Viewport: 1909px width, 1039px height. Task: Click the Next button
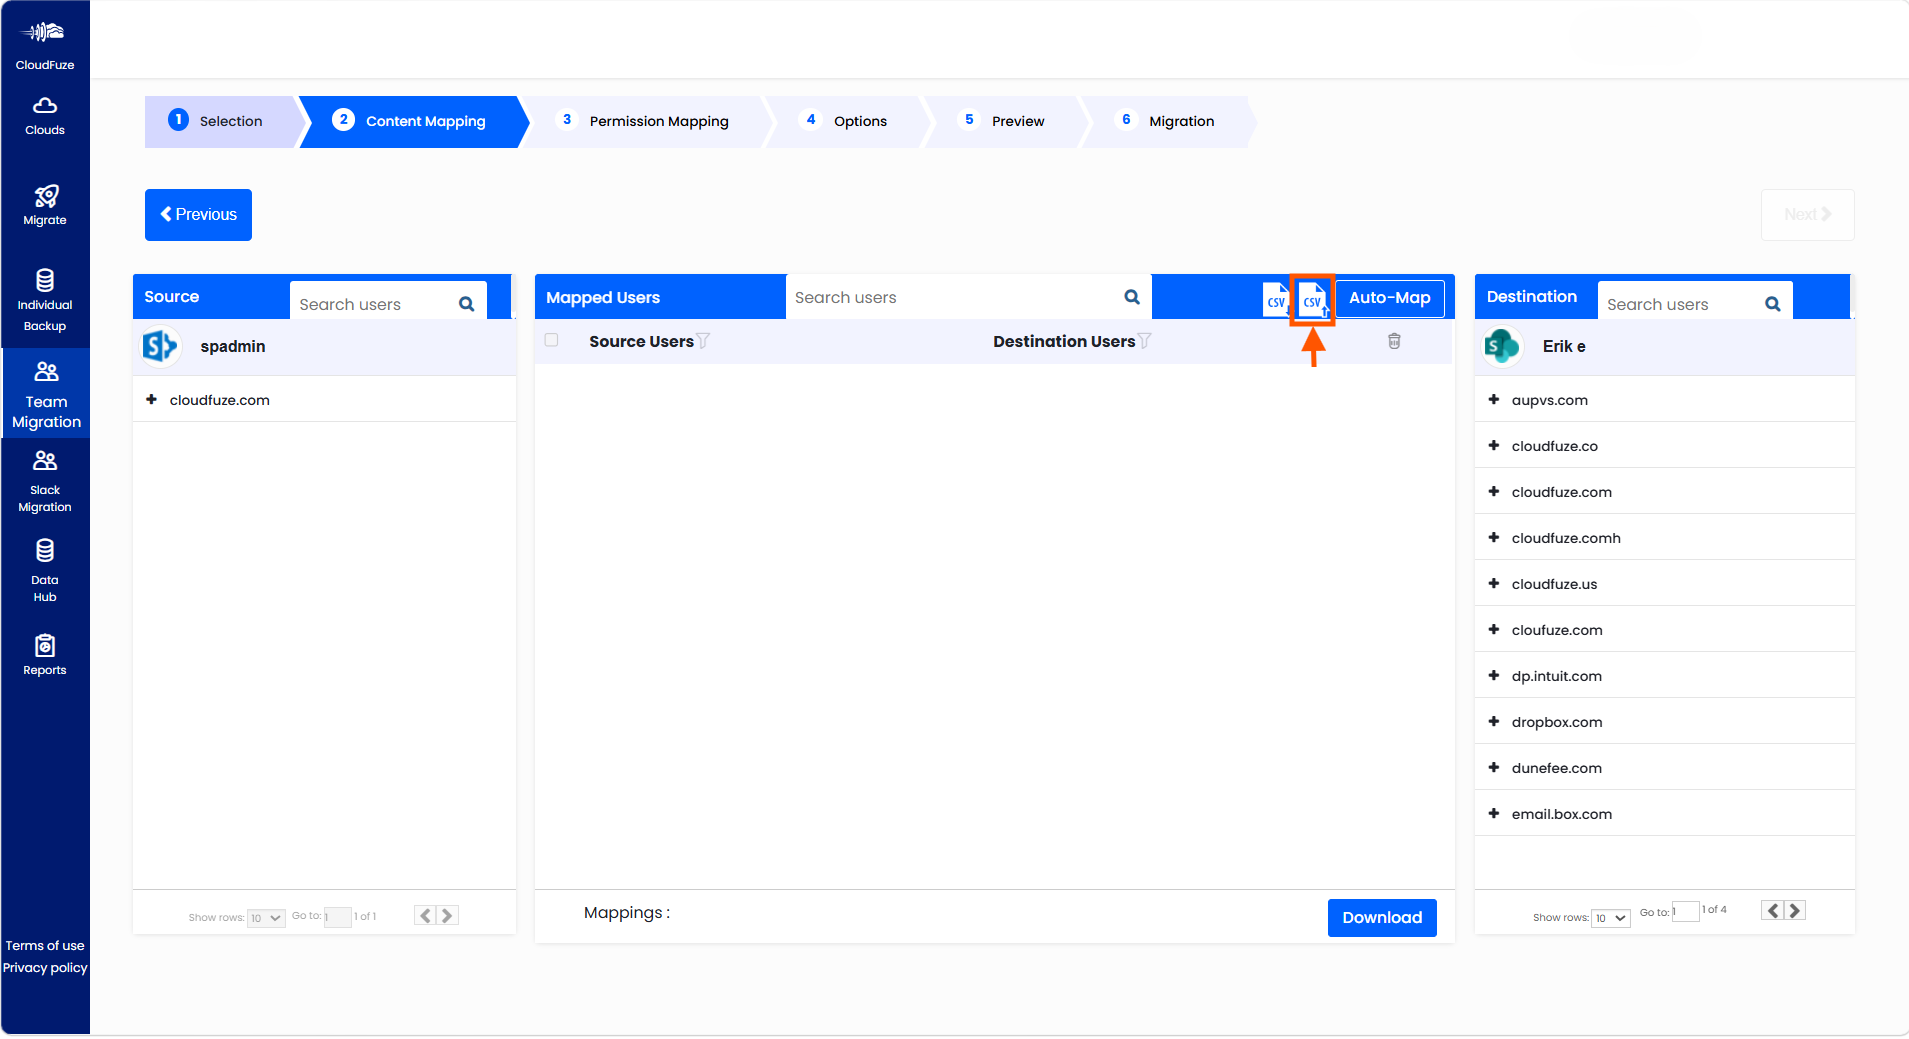click(1808, 215)
